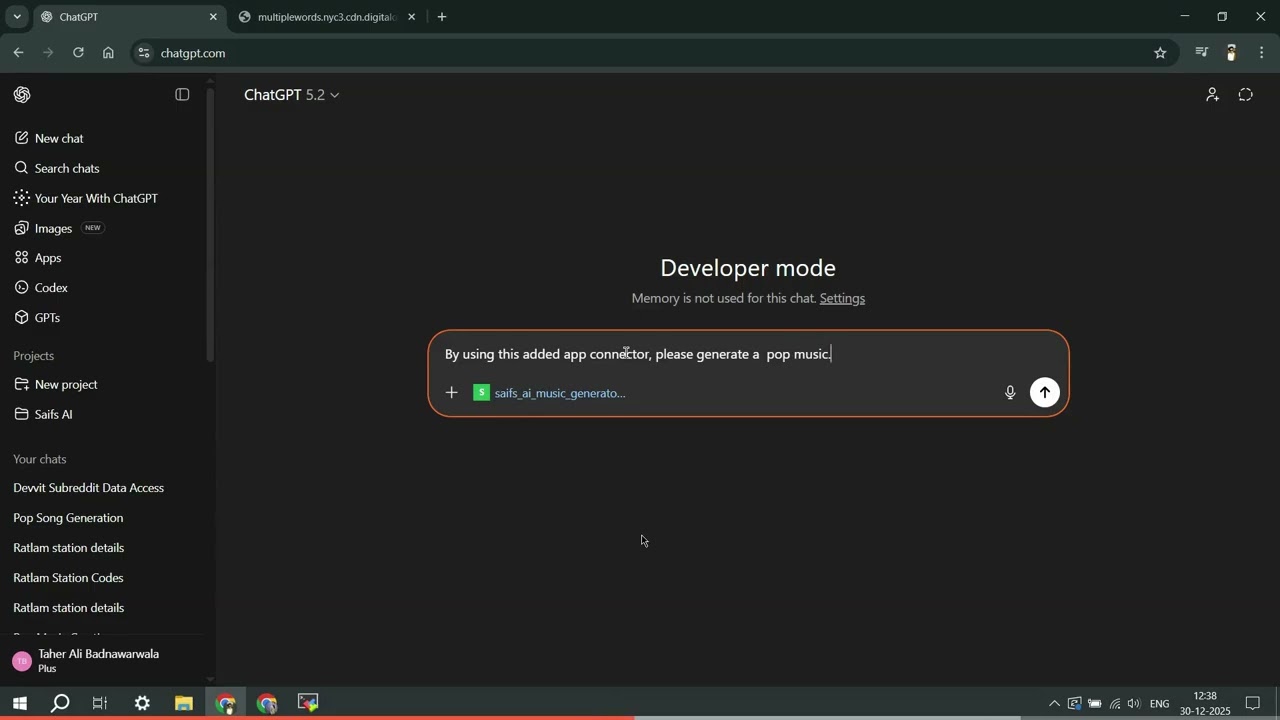Reload the page in Chrome
1280x720 pixels.
(78, 53)
